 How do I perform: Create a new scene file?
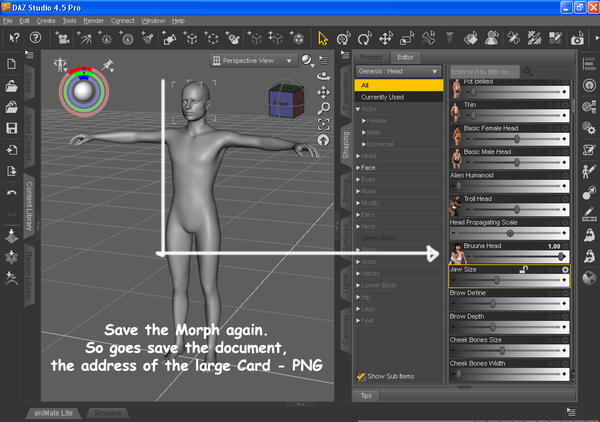tap(11, 64)
